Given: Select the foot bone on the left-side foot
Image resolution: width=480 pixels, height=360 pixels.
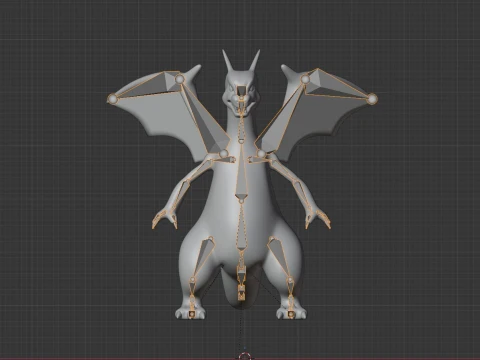Looking at the screenshot, I should tap(192, 313).
